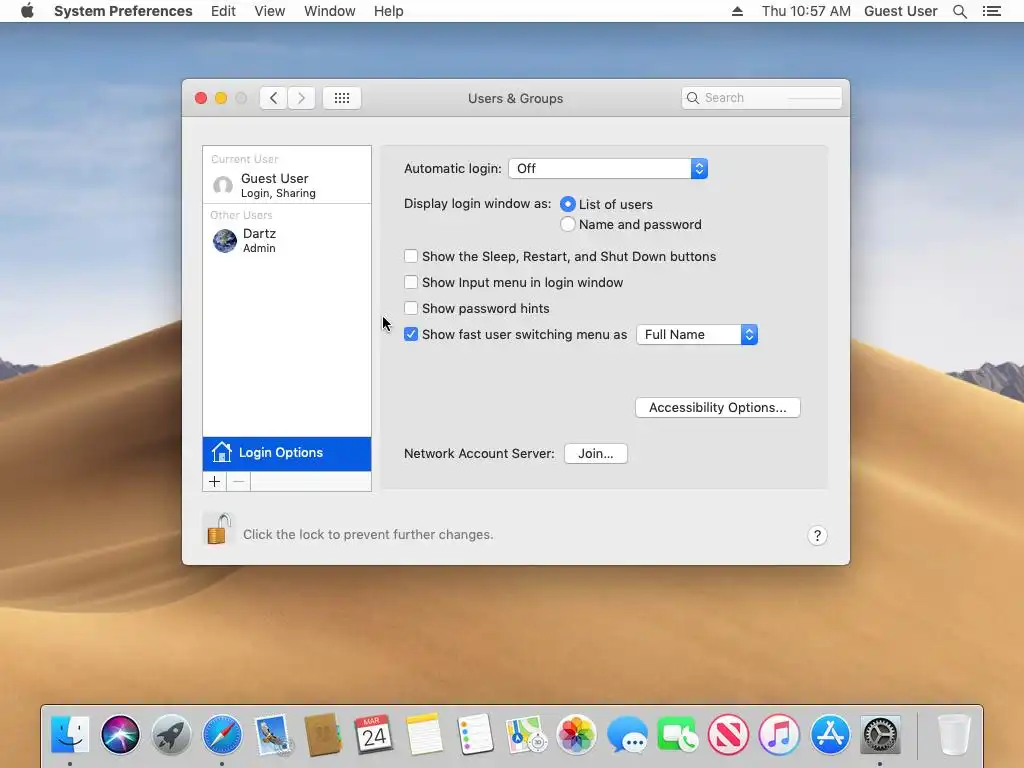Image resolution: width=1024 pixels, height=768 pixels.
Task: Open help with the question mark button
Action: click(x=817, y=536)
